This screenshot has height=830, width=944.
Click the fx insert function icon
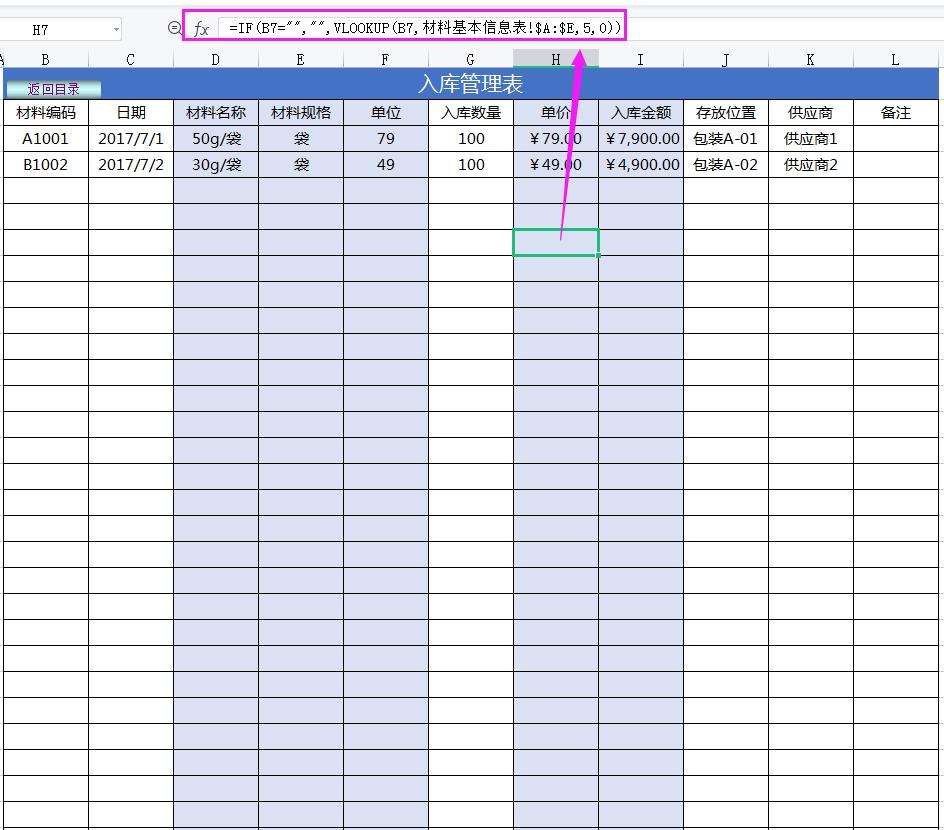tap(202, 29)
